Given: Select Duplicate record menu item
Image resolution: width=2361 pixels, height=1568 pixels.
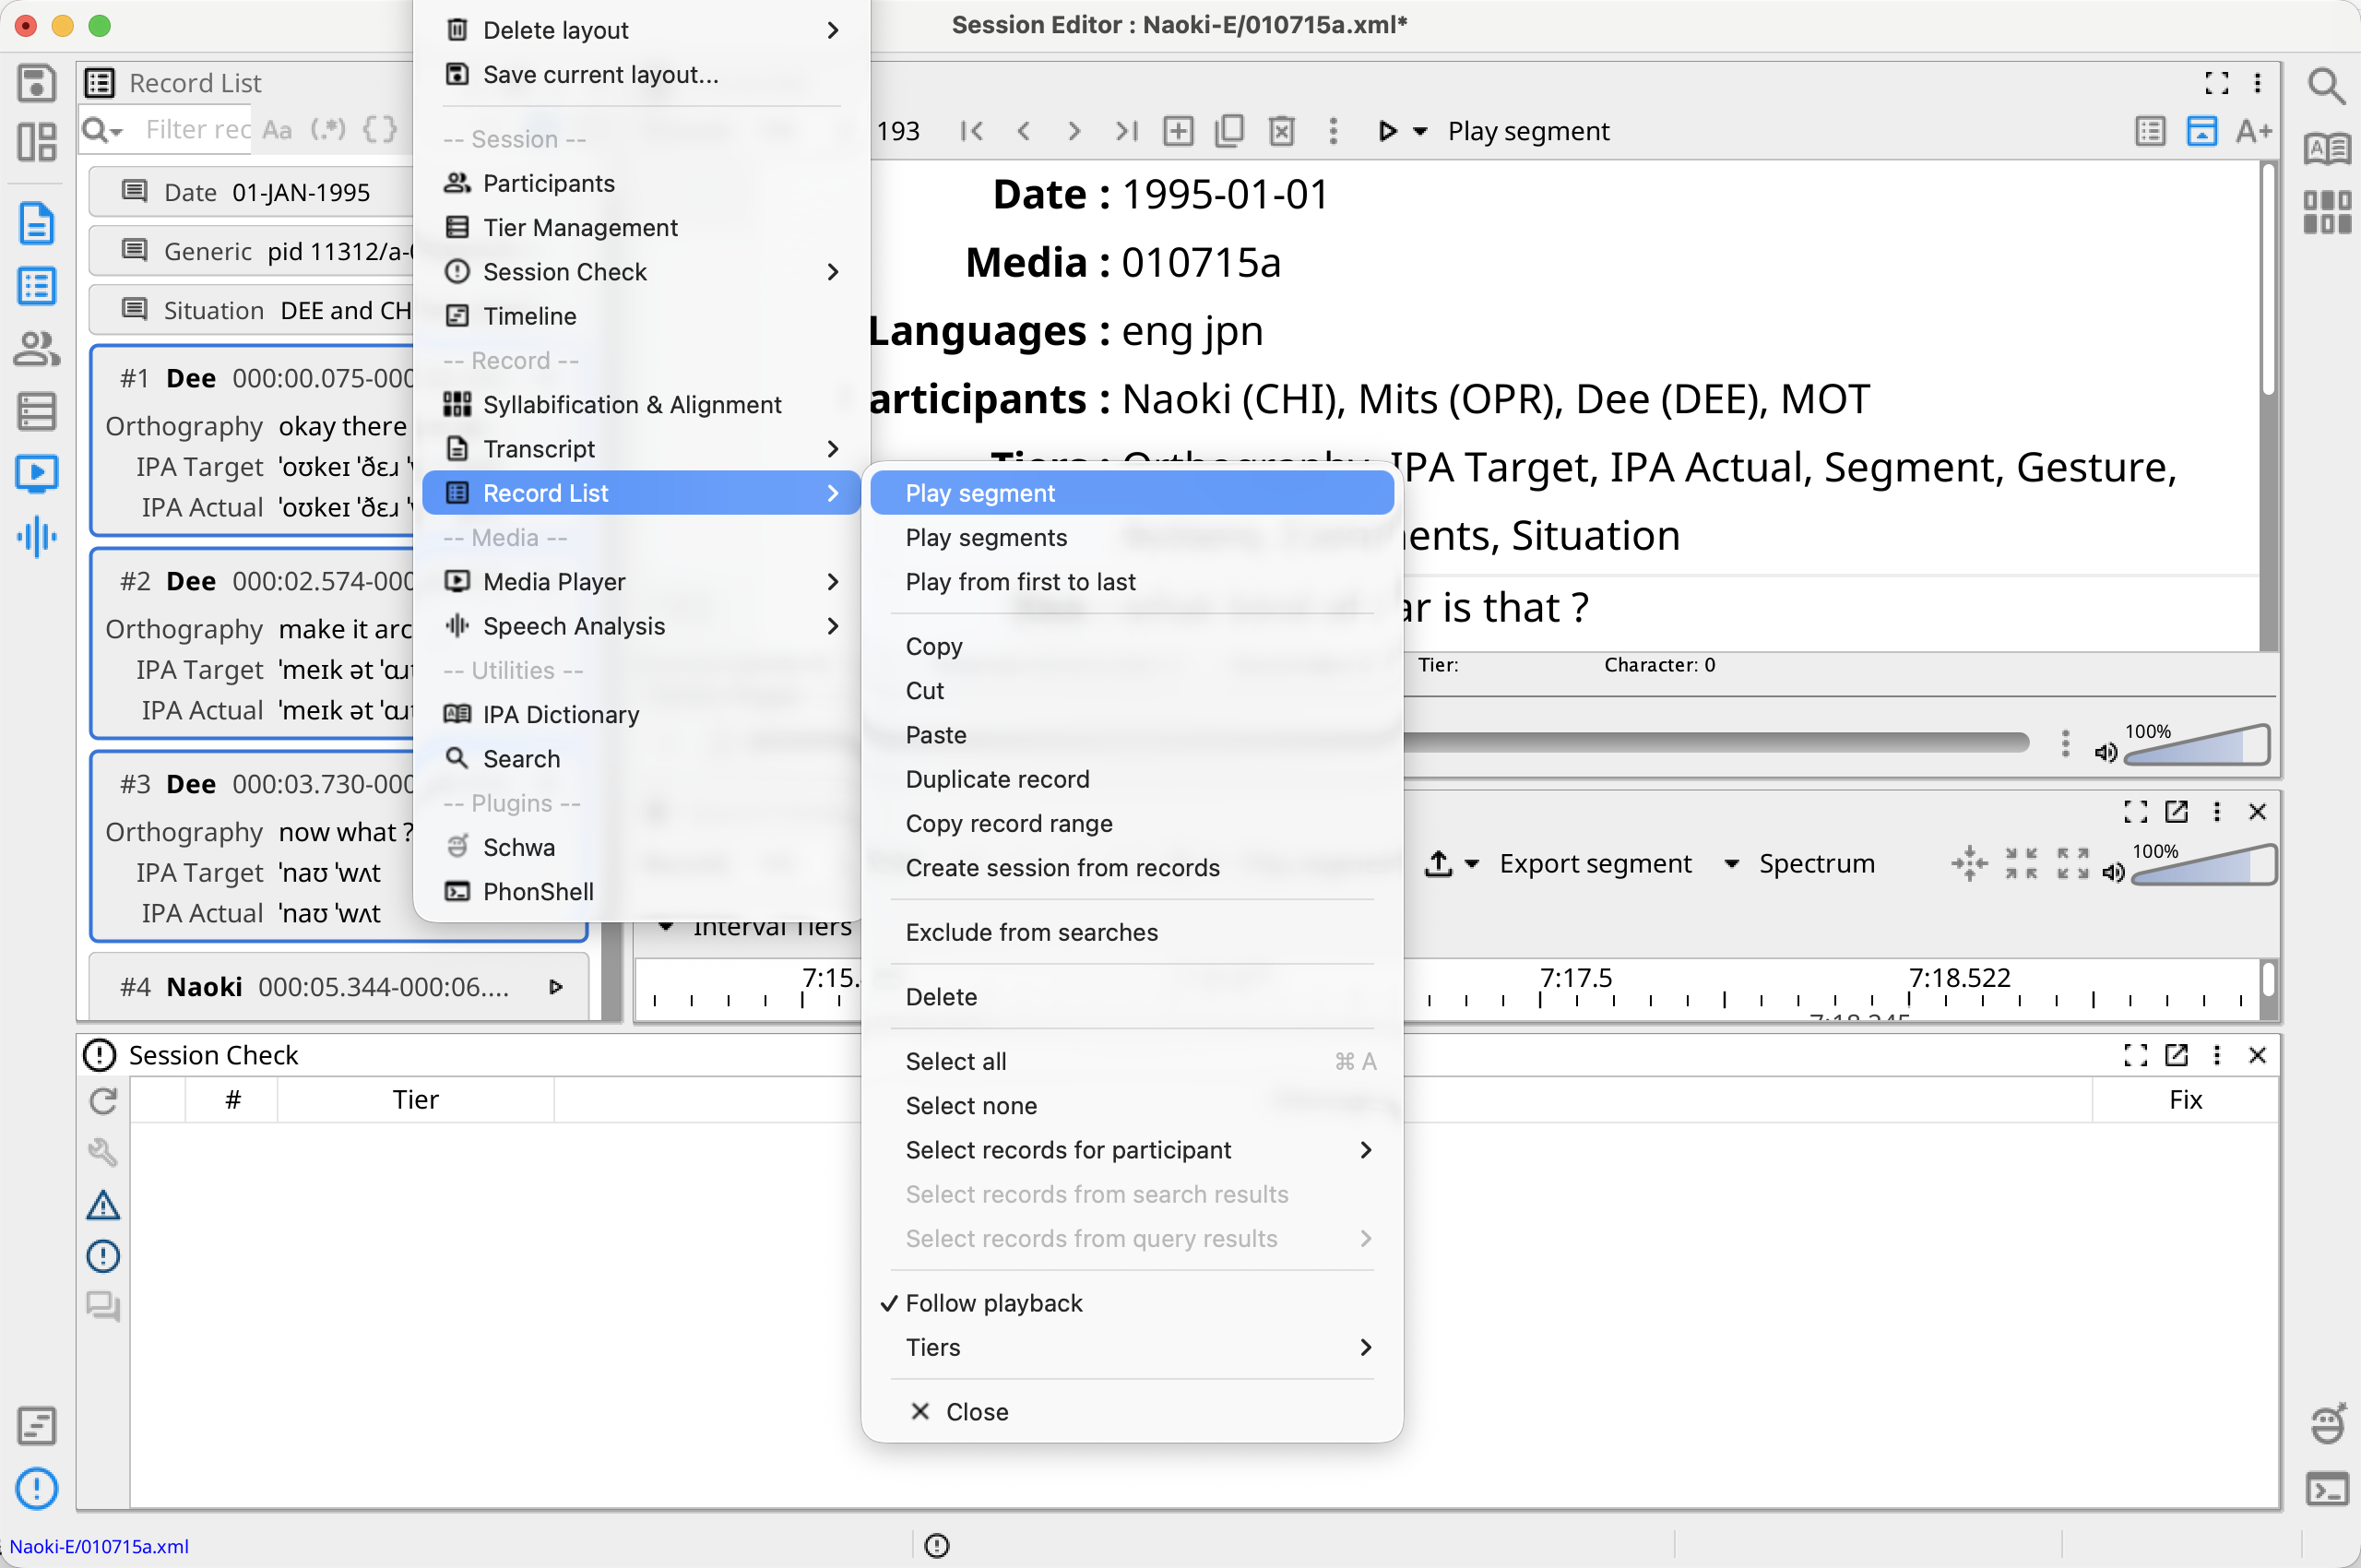Looking at the screenshot, I should pyautogui.click(x=1131, y=779).
